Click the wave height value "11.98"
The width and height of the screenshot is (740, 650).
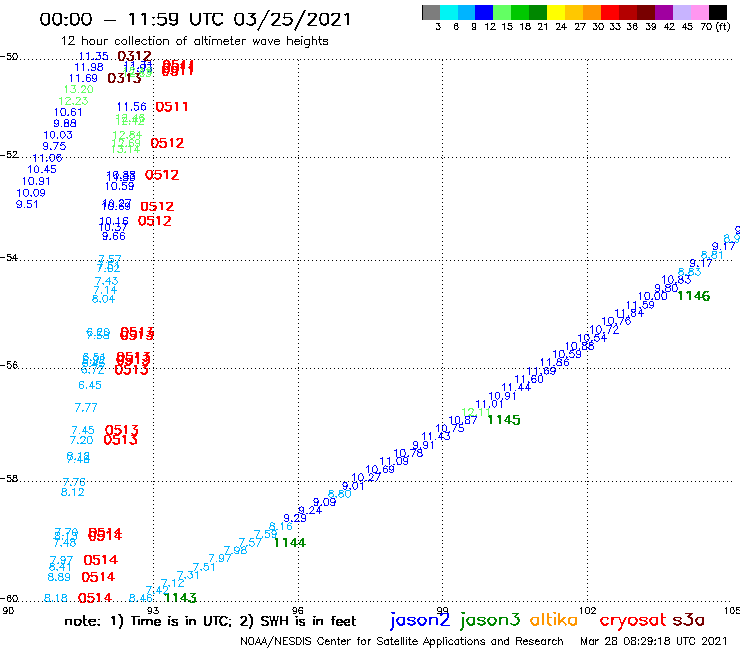(x=89, y=67)
